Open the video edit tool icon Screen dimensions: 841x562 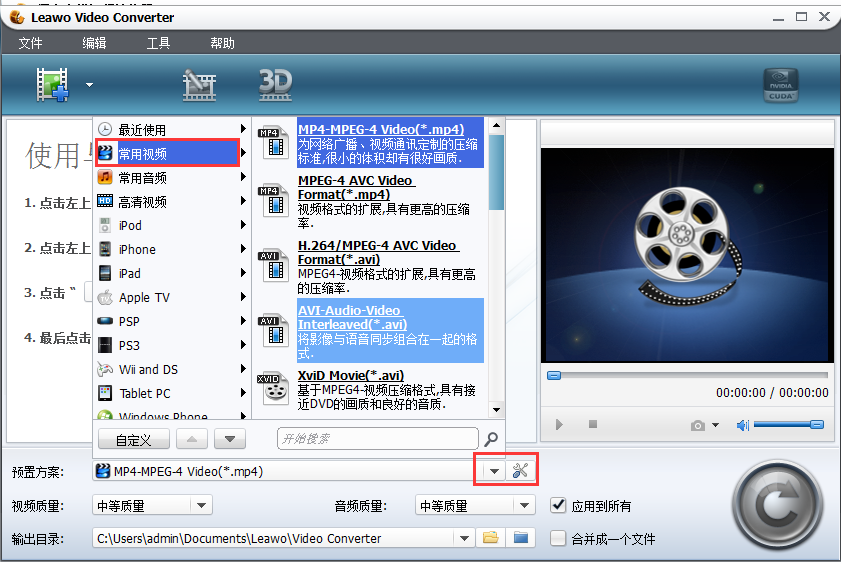click(199, 85)
